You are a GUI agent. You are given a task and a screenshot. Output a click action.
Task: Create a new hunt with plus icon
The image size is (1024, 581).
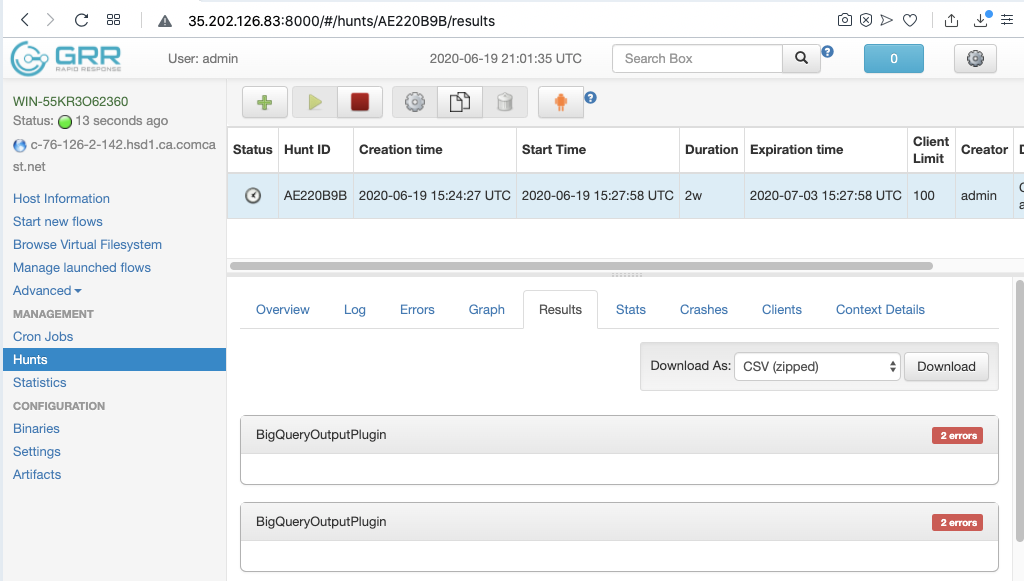(x=264, y=102)
